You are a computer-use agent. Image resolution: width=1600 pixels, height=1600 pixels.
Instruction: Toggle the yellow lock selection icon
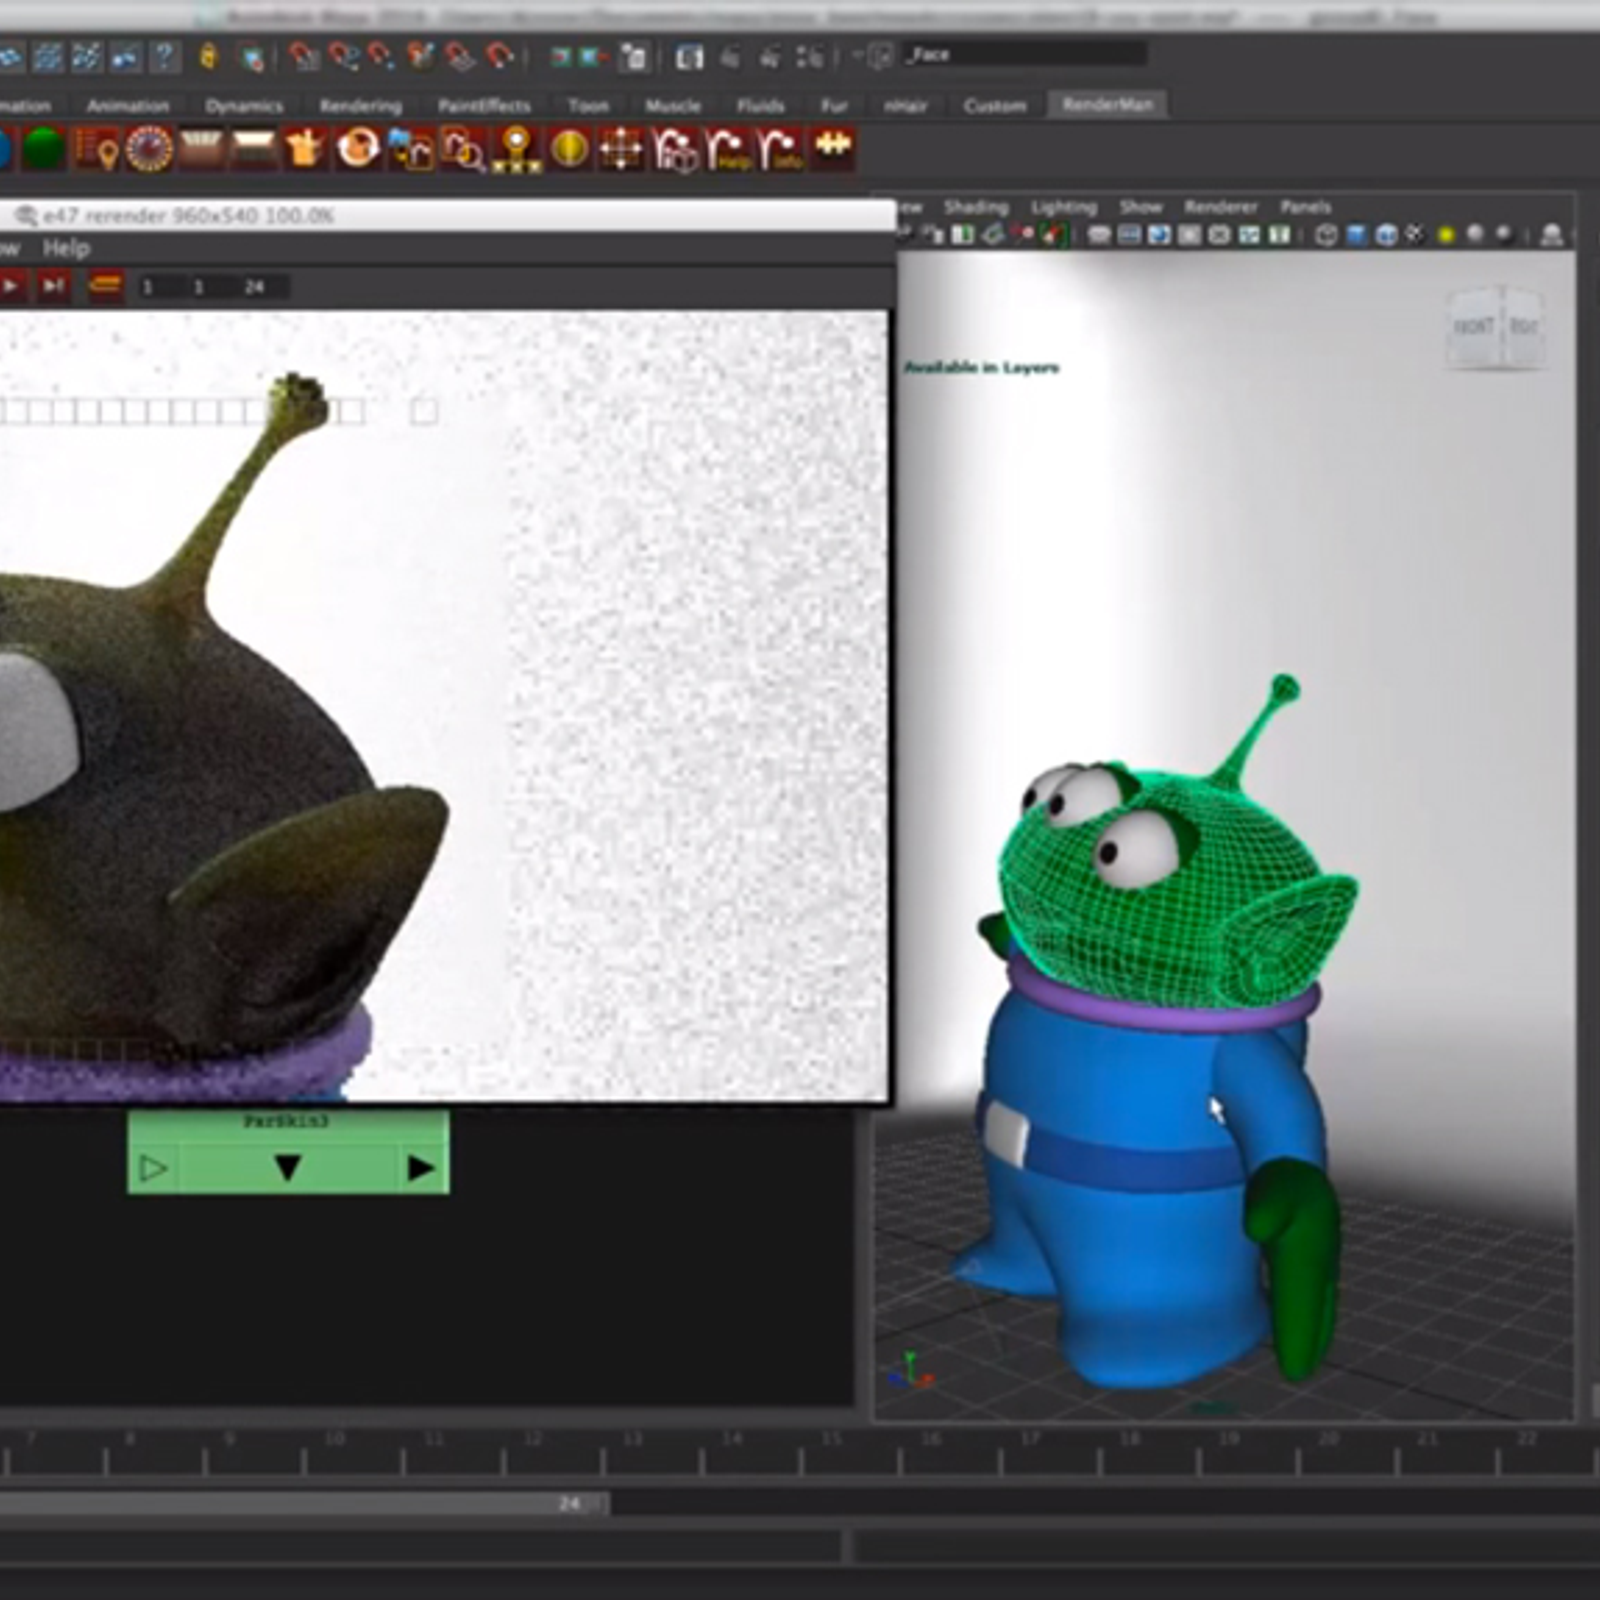coord(208,56)
